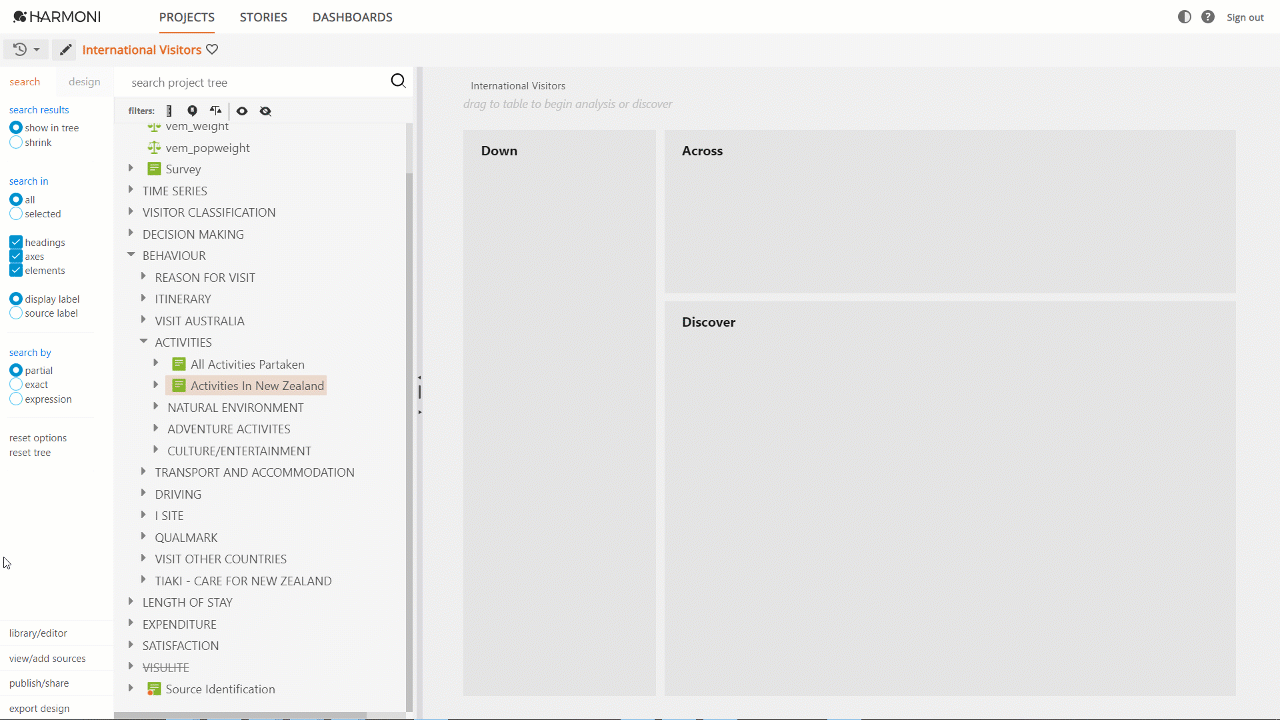Image resolution: width=1280 pixels, height=720 pixels.
Task: Click the All Activities Partaken sheet icon
Action: coord(179,364)
